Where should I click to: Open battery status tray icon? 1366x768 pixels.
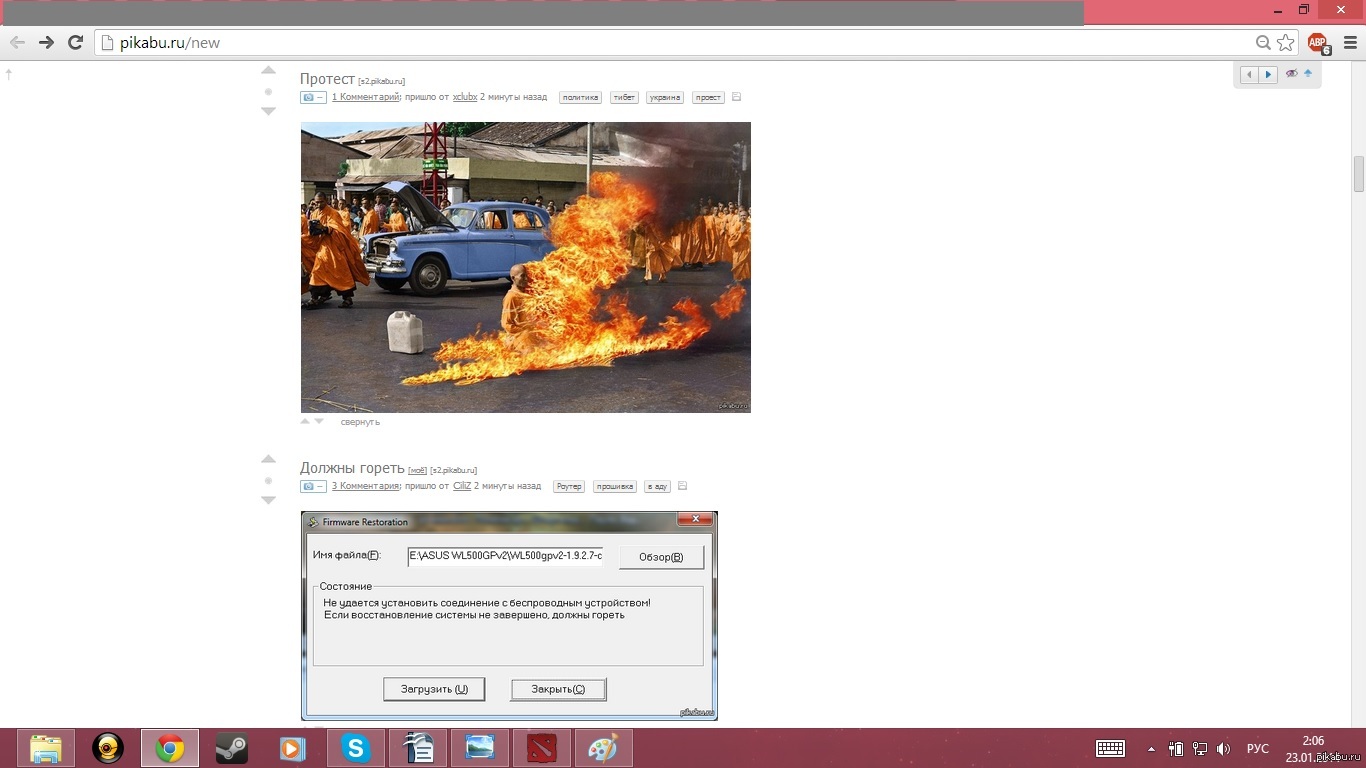(x=1176, y=749)
